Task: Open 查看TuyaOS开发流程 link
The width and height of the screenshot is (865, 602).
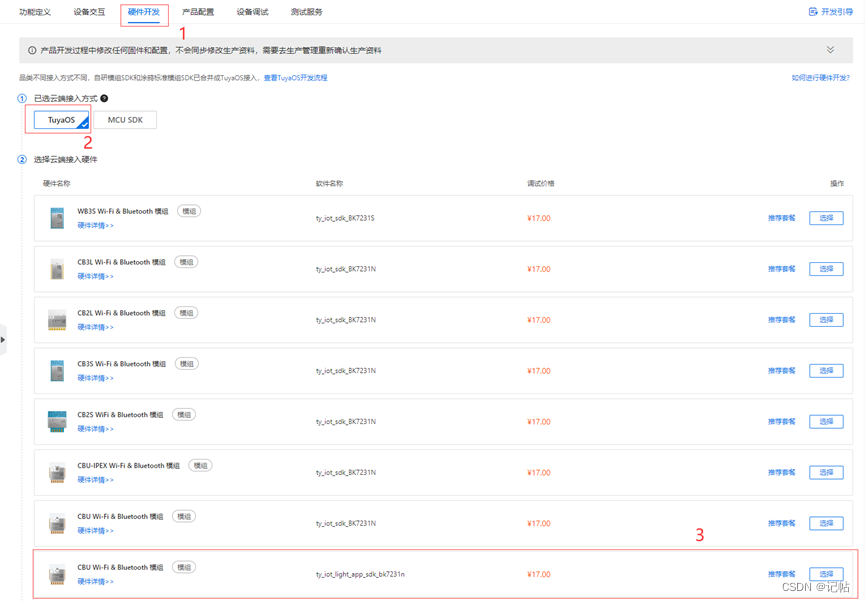Action: pyautogui.click(x=295, y=78)
